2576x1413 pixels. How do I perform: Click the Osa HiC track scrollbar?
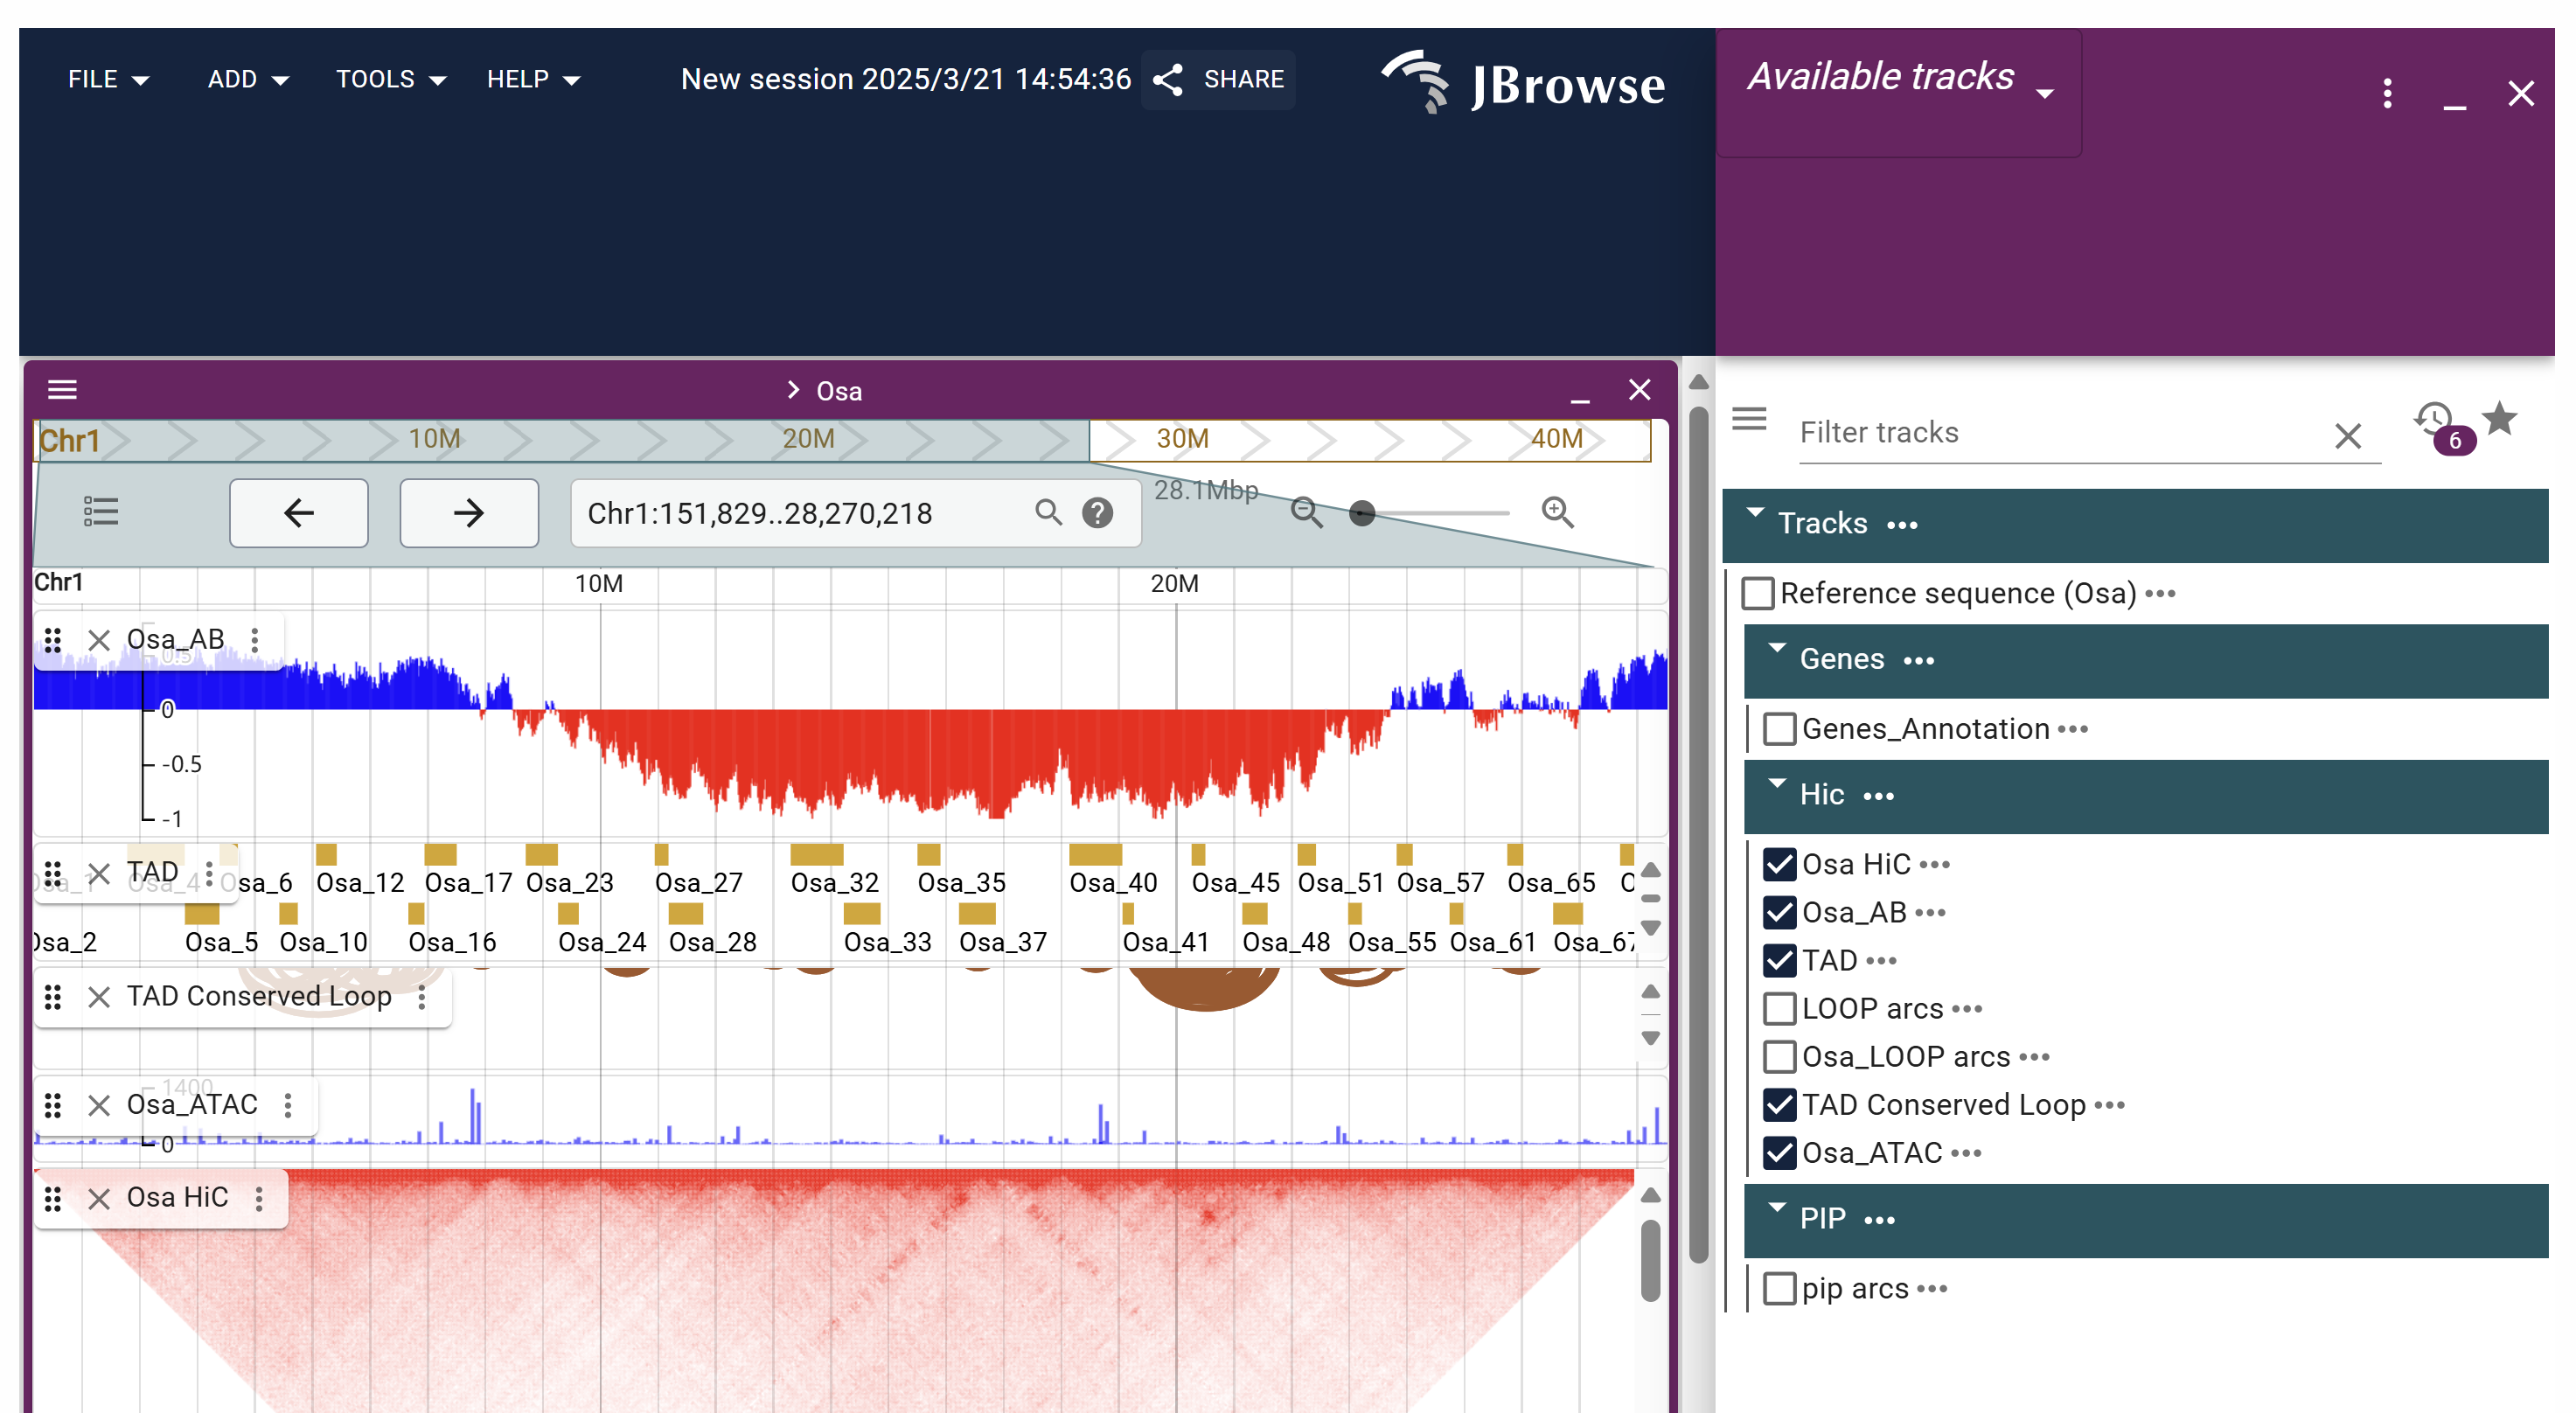(1651, 1260)
